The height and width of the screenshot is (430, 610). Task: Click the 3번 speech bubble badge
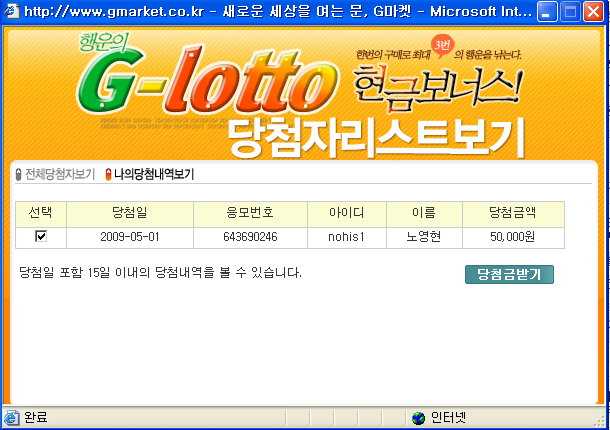pos(442,46)
